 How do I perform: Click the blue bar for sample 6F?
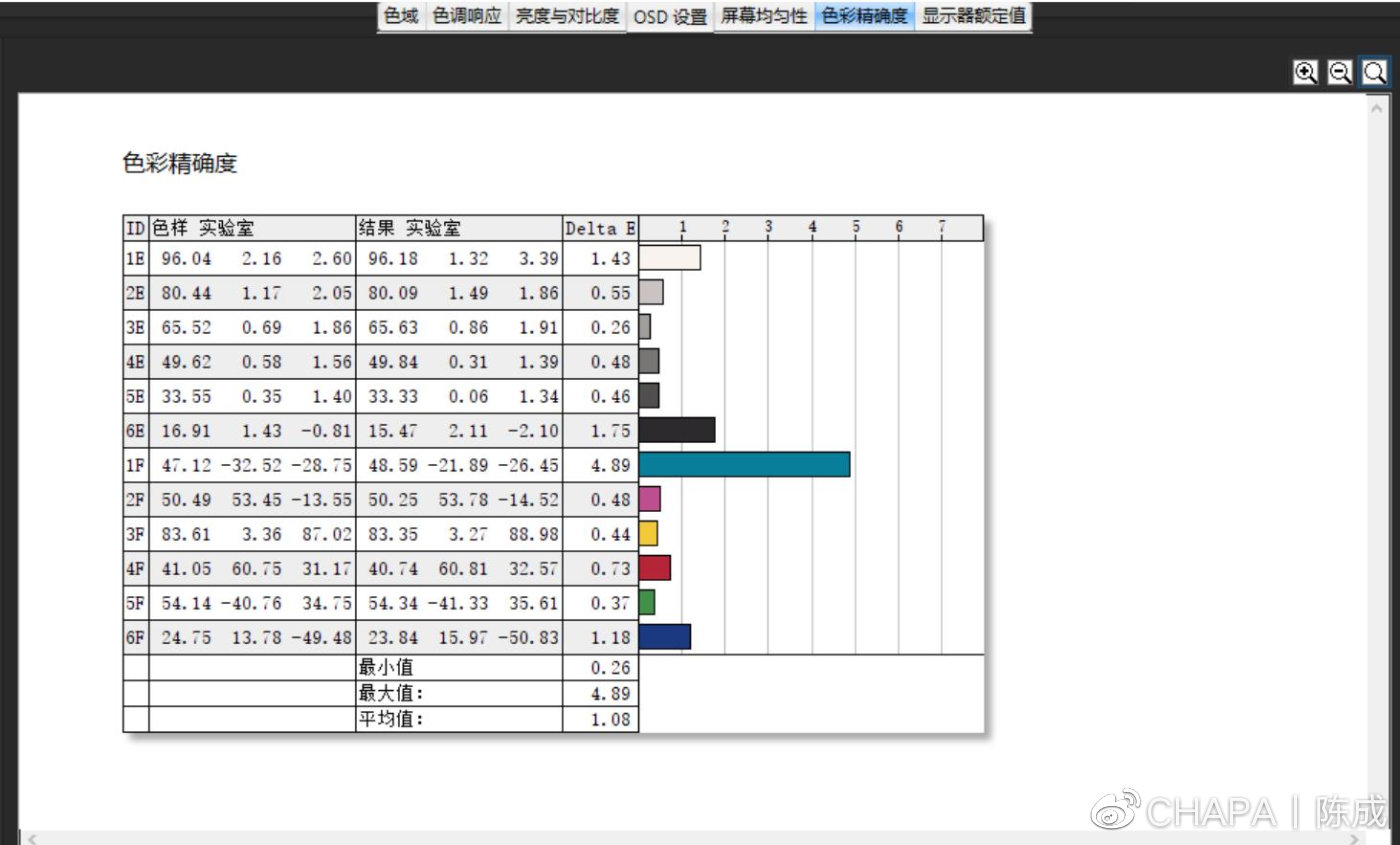tap(665, 637)
